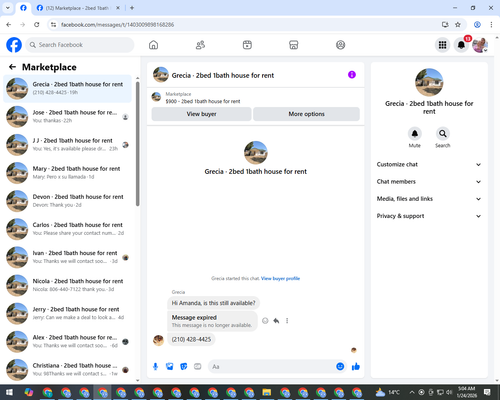Open the taskbar clock 5:04 AM
The width and height of the screenshot is (500, 400).
tap(466, 392)
